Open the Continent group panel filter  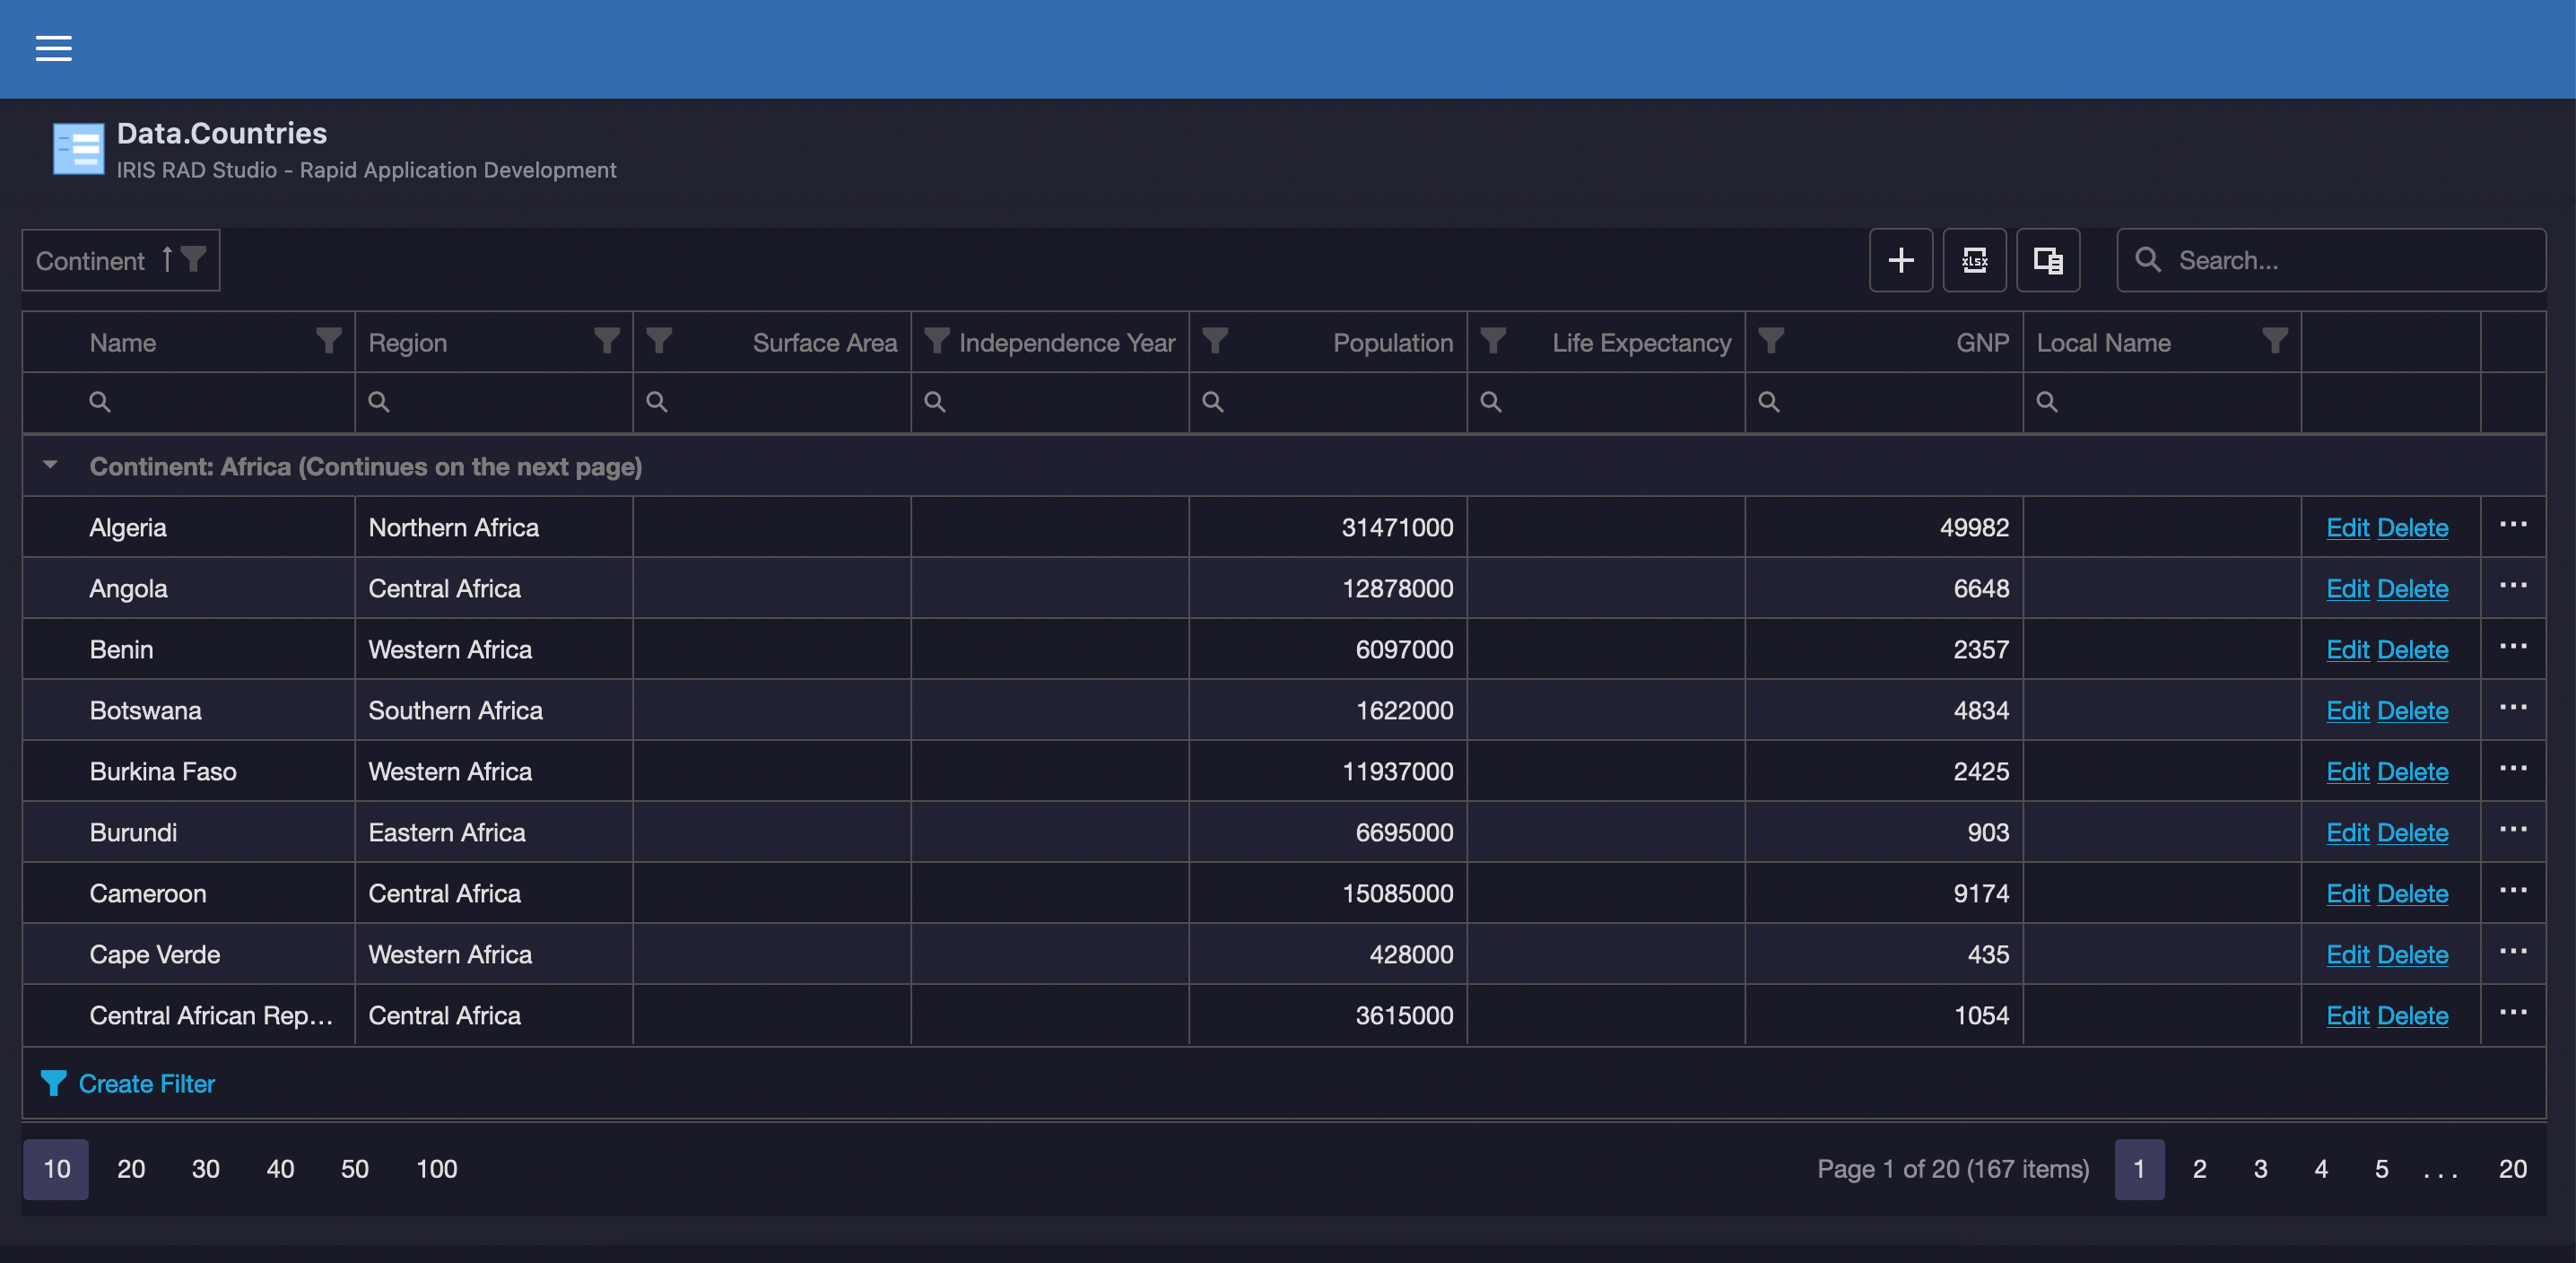coord(194,259)
